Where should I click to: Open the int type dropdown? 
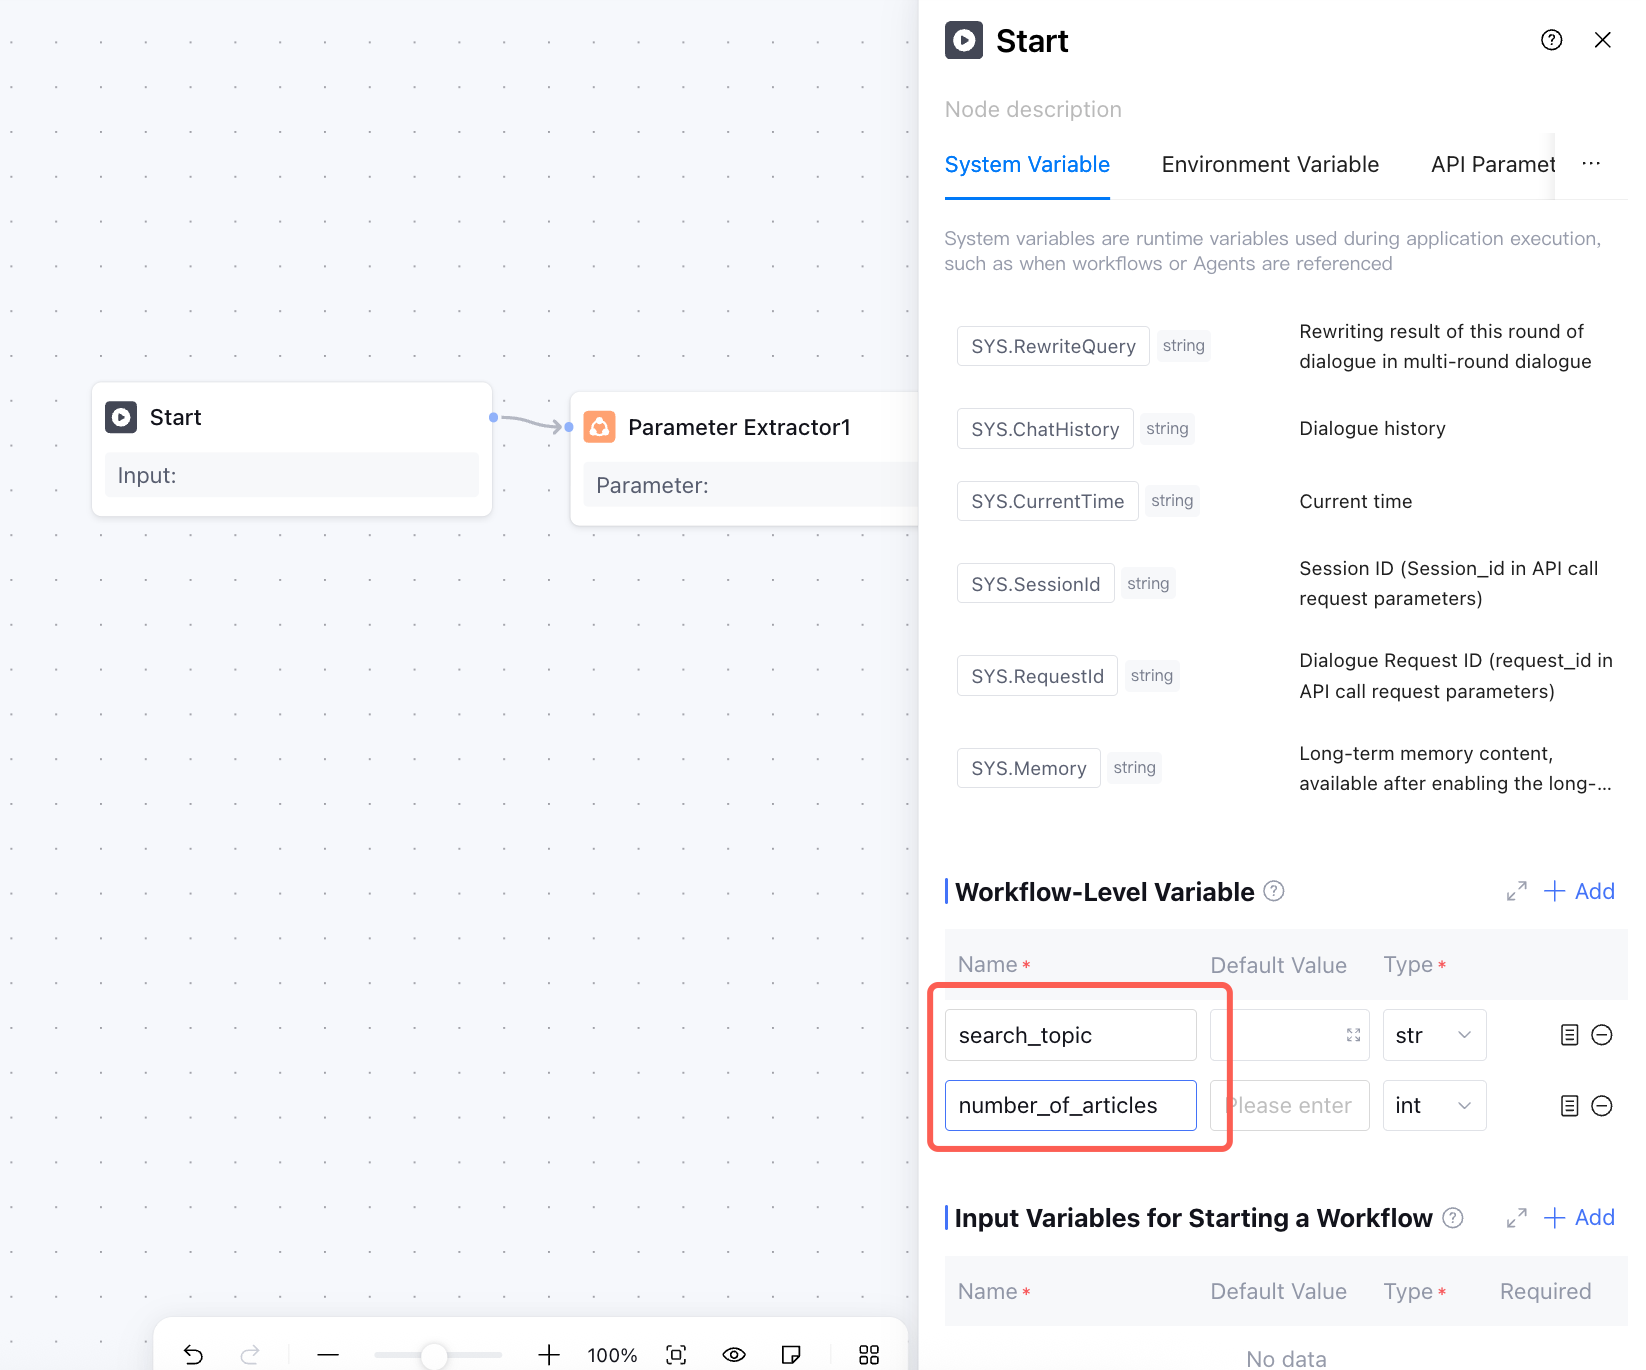tap(1434, 1105)
